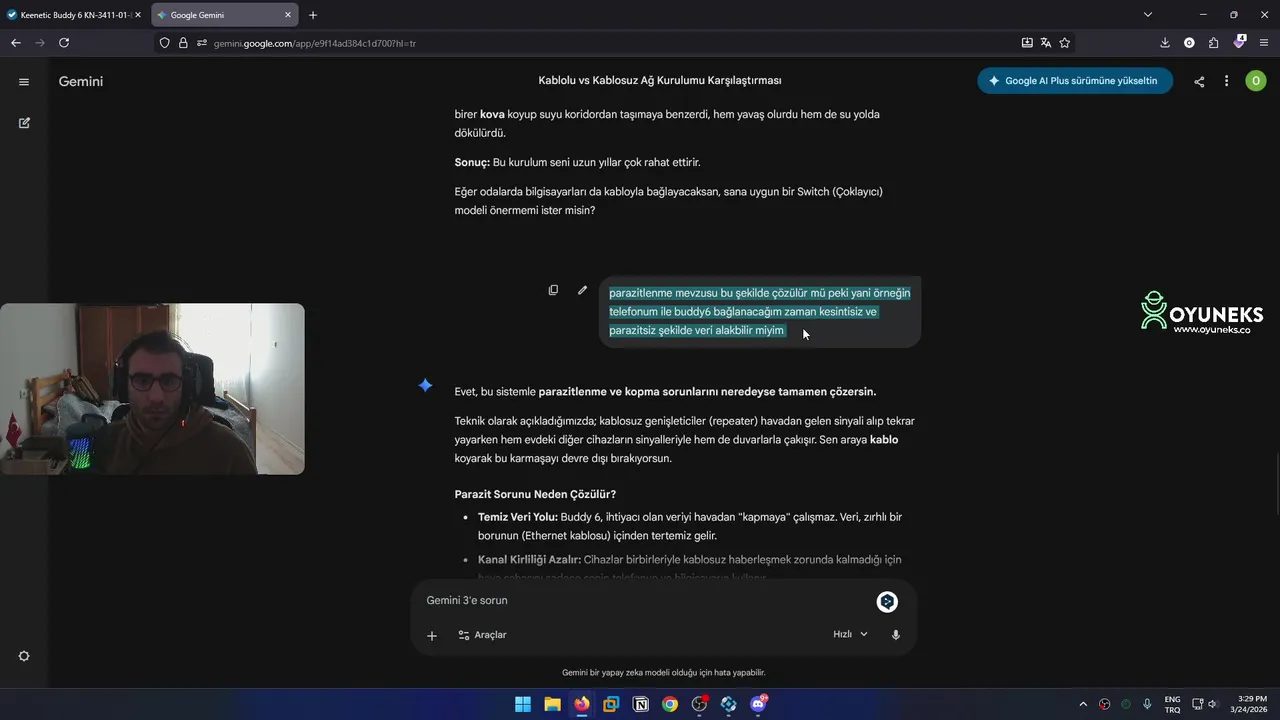The width and height of the screenshot is (1280, 720).
Task: Open the Firefox application menu
Action: (x=1264, y=43)
